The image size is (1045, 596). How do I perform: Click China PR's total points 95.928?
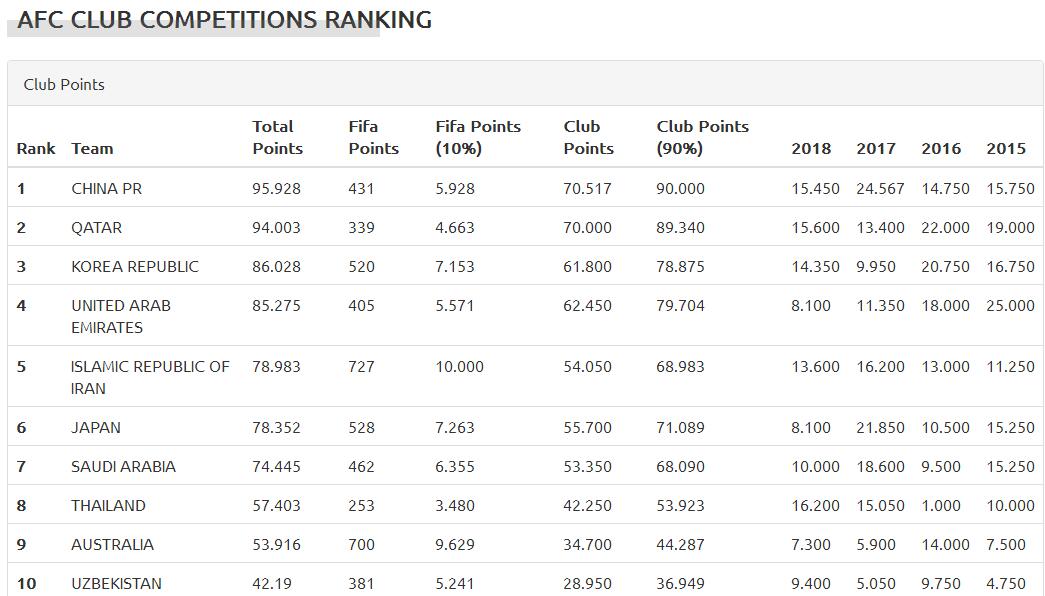tap(276, 188)
